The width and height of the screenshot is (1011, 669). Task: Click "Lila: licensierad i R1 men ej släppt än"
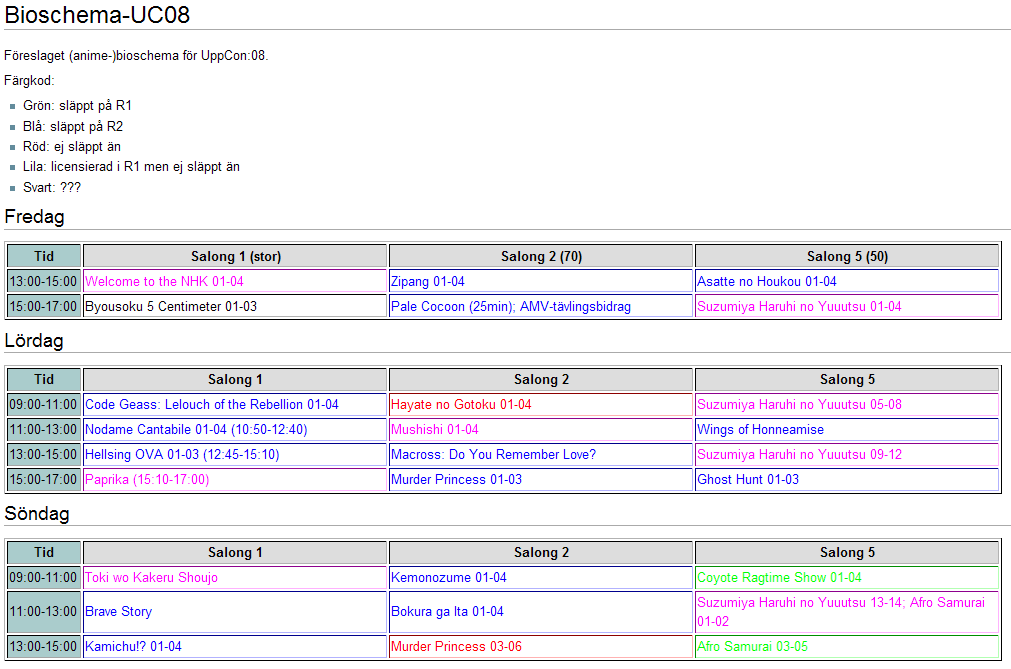pyautogui.click(x=132, y=166)
